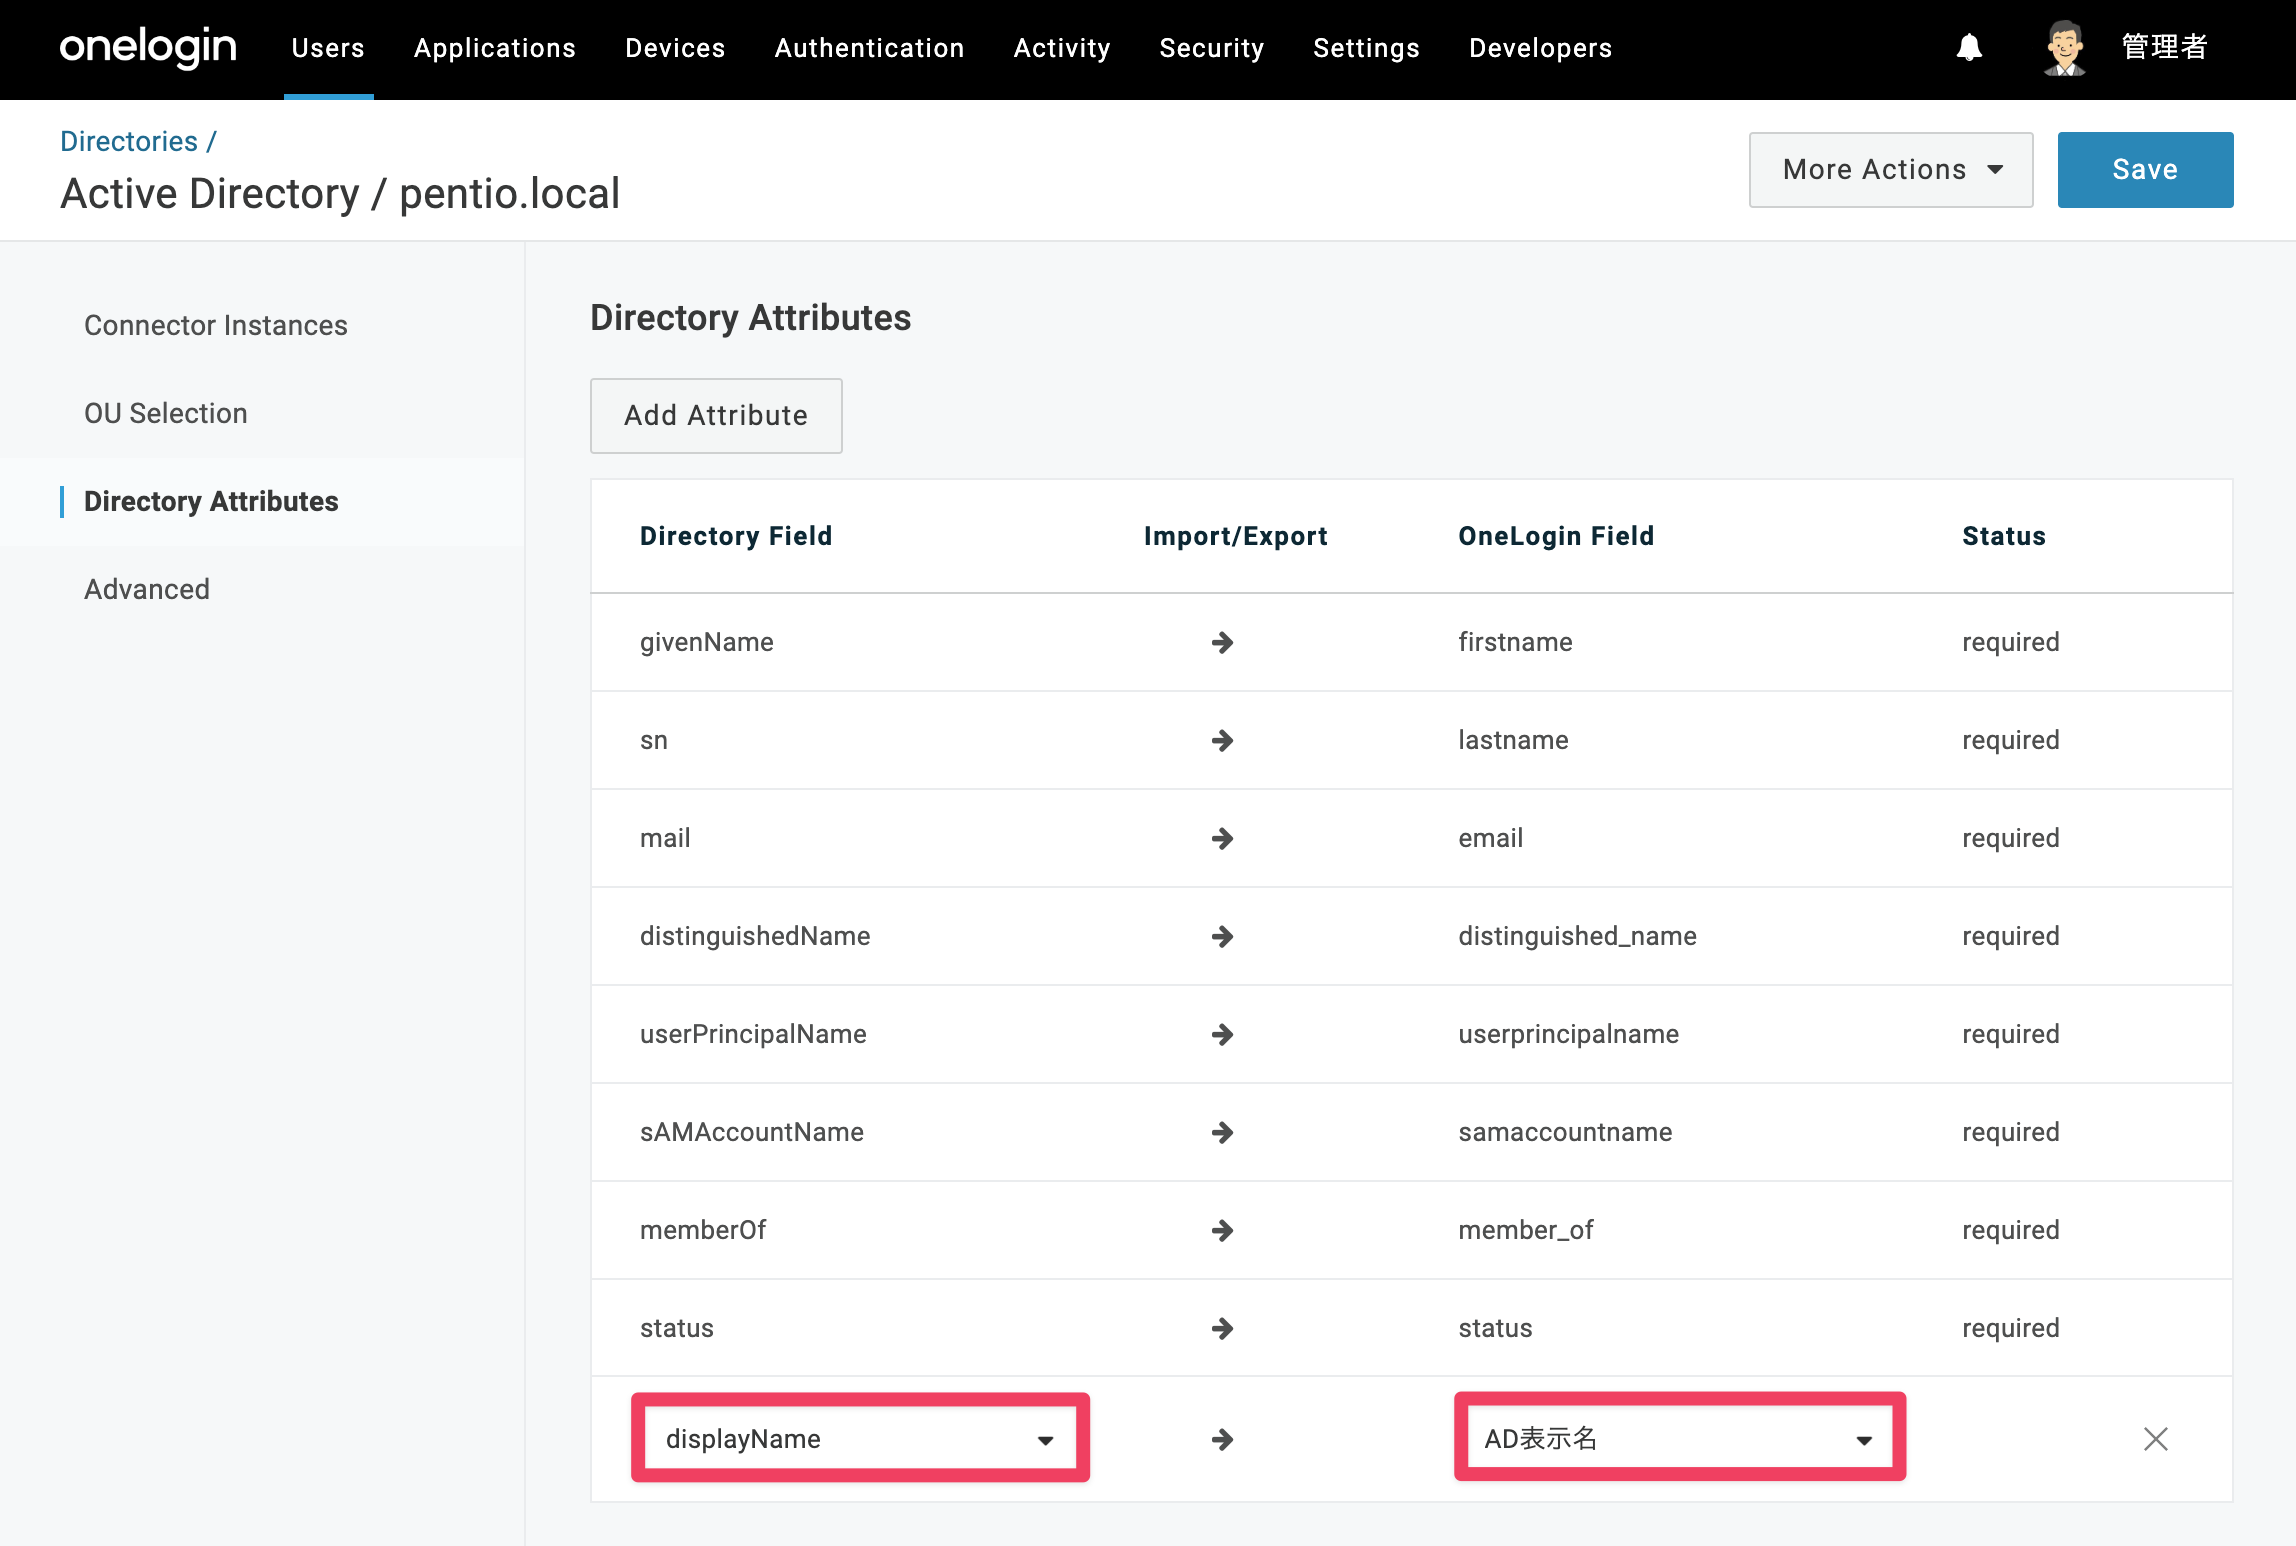
Task: Click the Active Directory / pentio.local page title
Action: coord(340,194)
